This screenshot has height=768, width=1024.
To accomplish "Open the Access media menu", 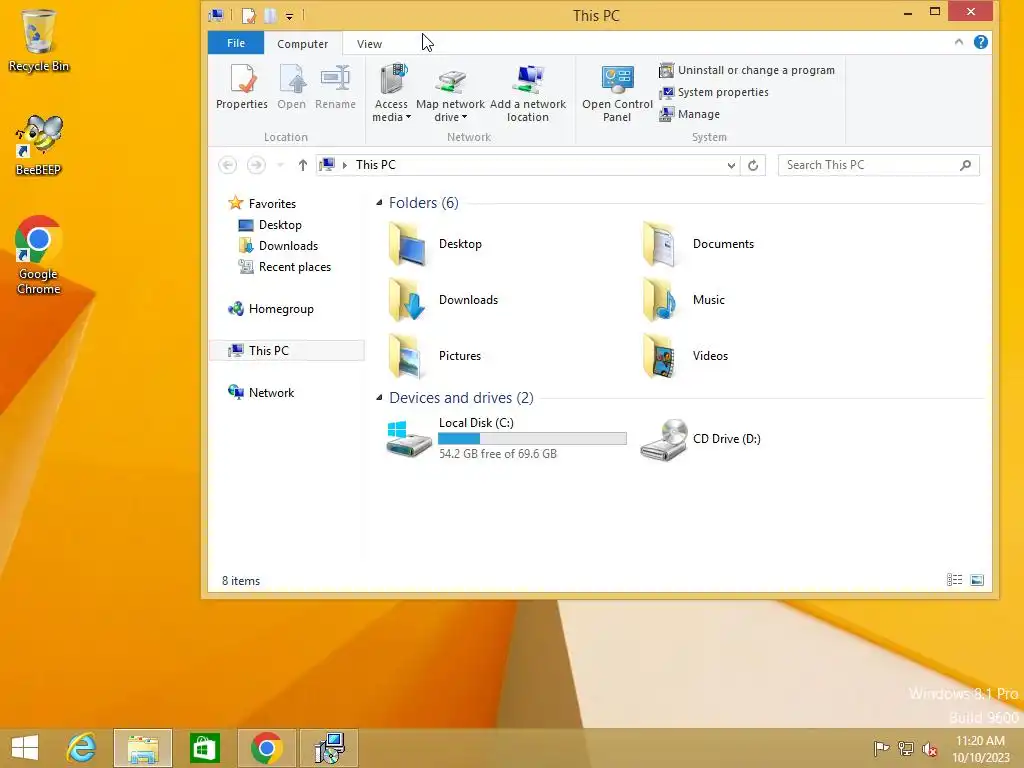I will [391, 93].
